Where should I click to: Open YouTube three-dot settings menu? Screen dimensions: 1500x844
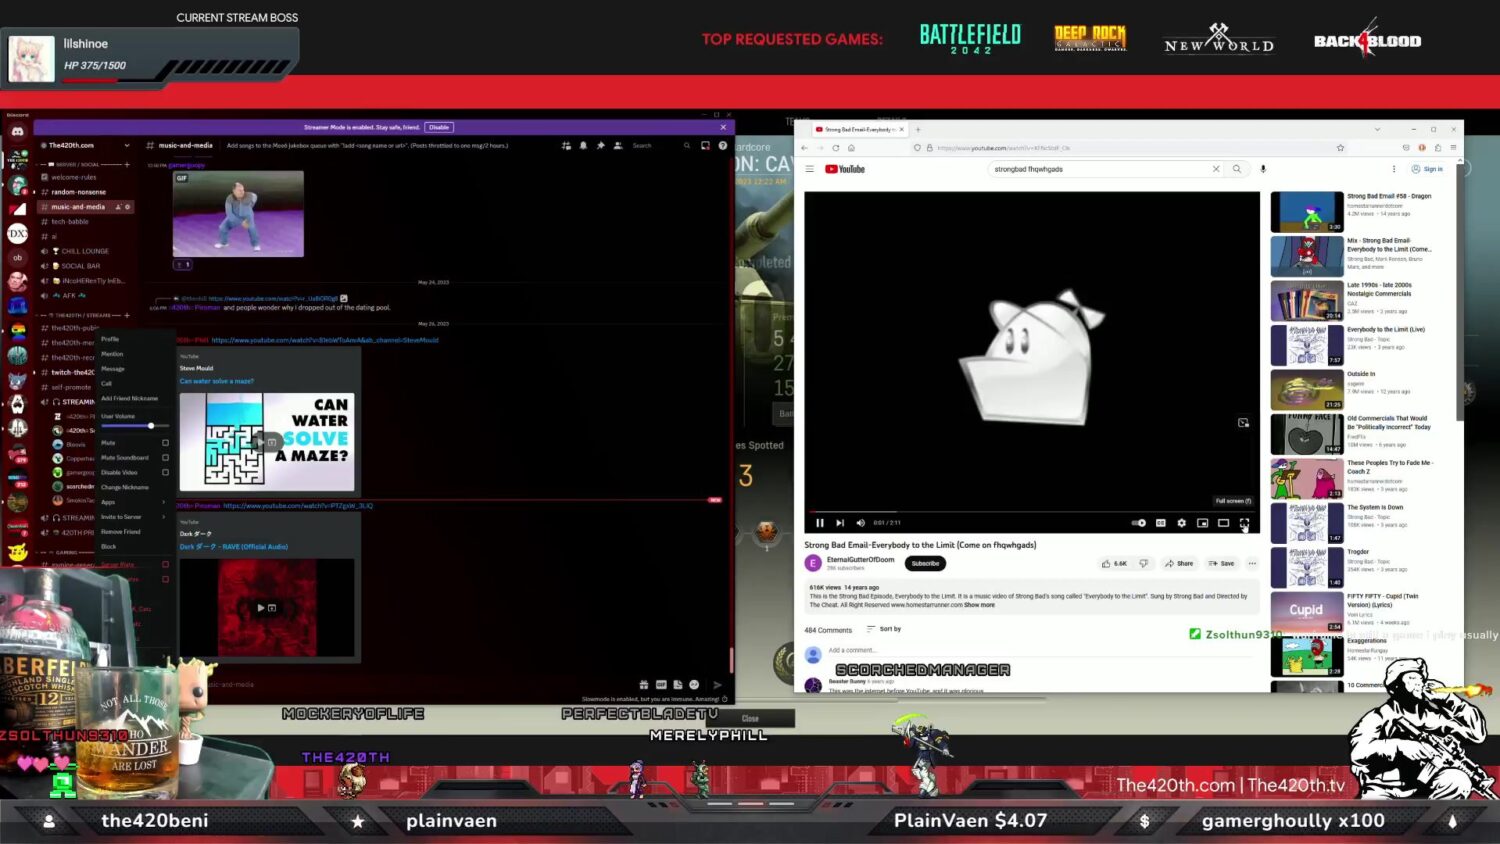click(1394, 169)
